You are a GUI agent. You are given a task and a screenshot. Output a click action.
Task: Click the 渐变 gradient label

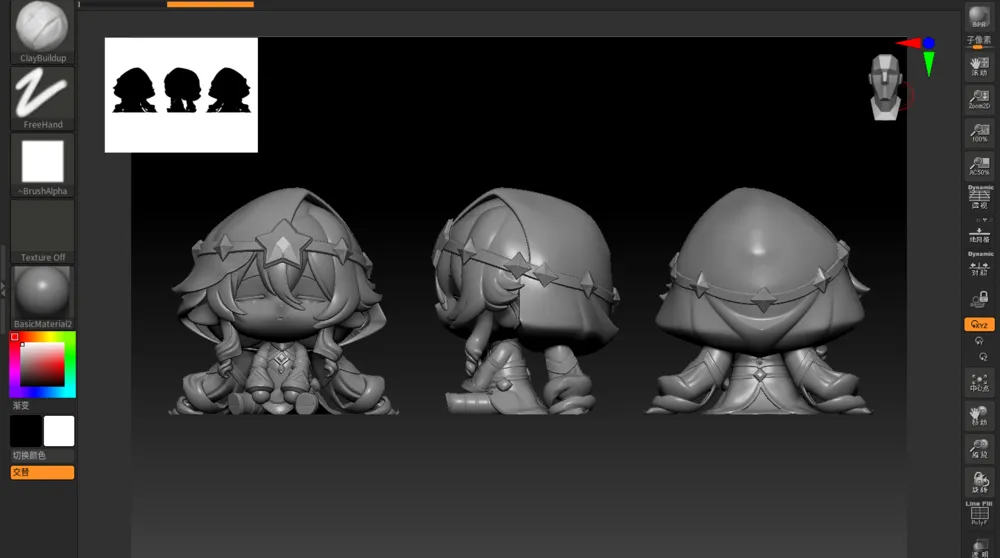point(21,406)
